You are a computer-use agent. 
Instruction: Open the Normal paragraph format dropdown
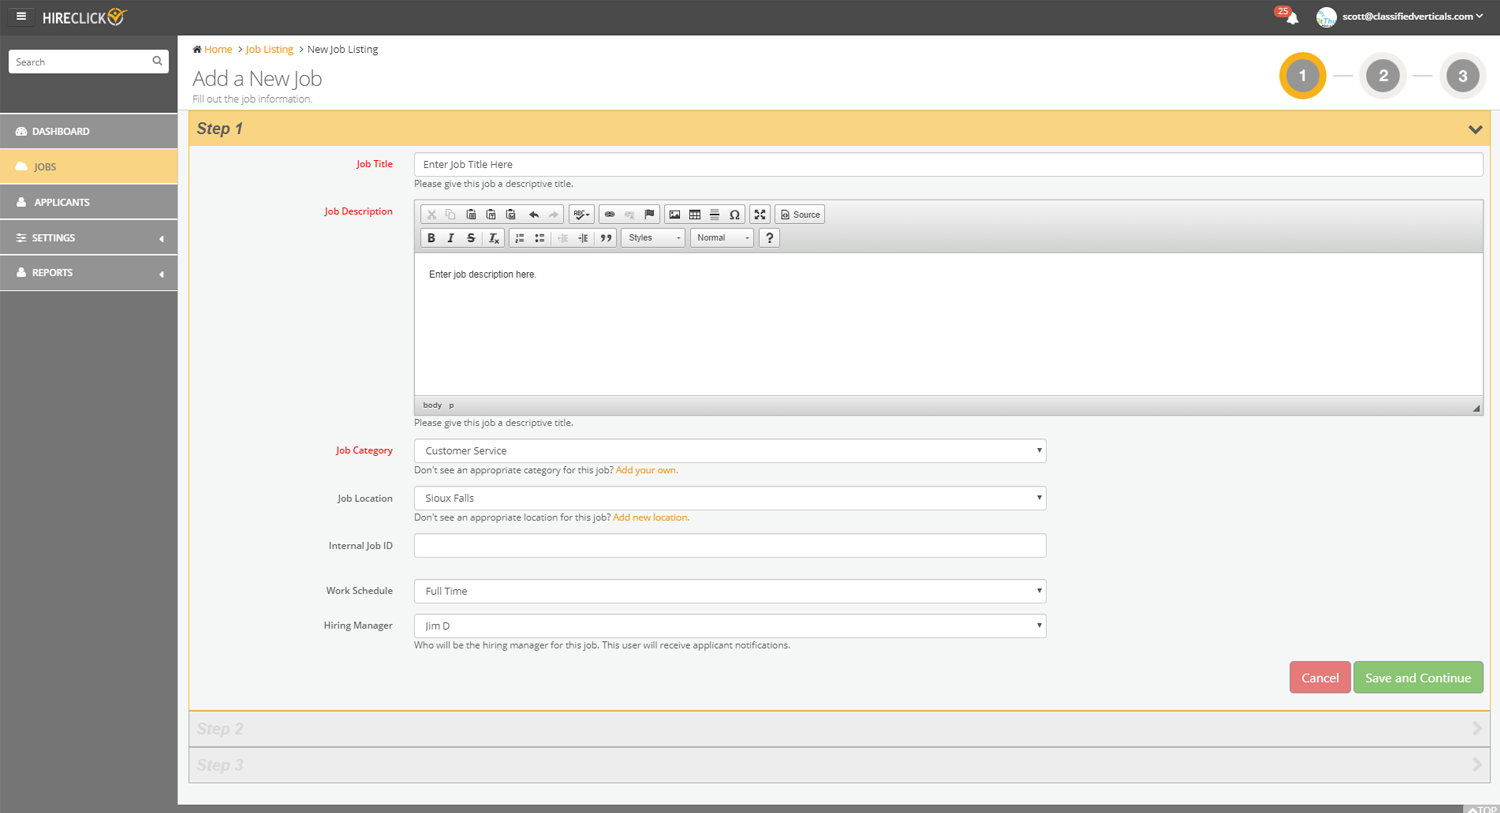coord(722,238)
